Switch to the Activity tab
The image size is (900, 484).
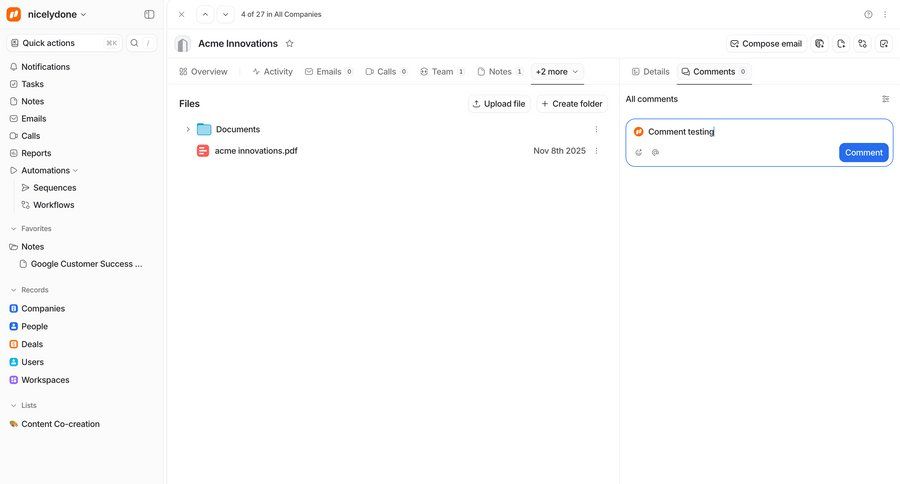pyautogui.click(x=272, y=72)
